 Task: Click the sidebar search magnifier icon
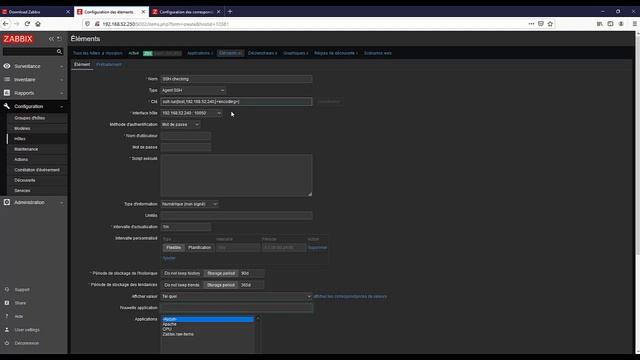pyautogui.click(x=59, y=51)
